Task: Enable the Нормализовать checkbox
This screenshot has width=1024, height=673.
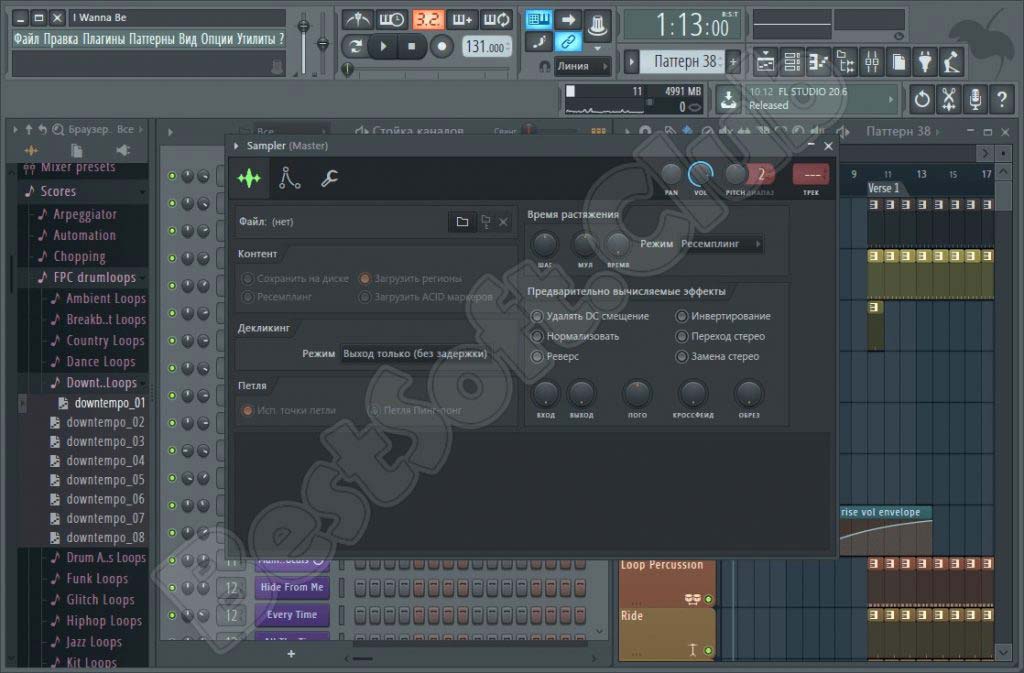Action: point(539,336)
